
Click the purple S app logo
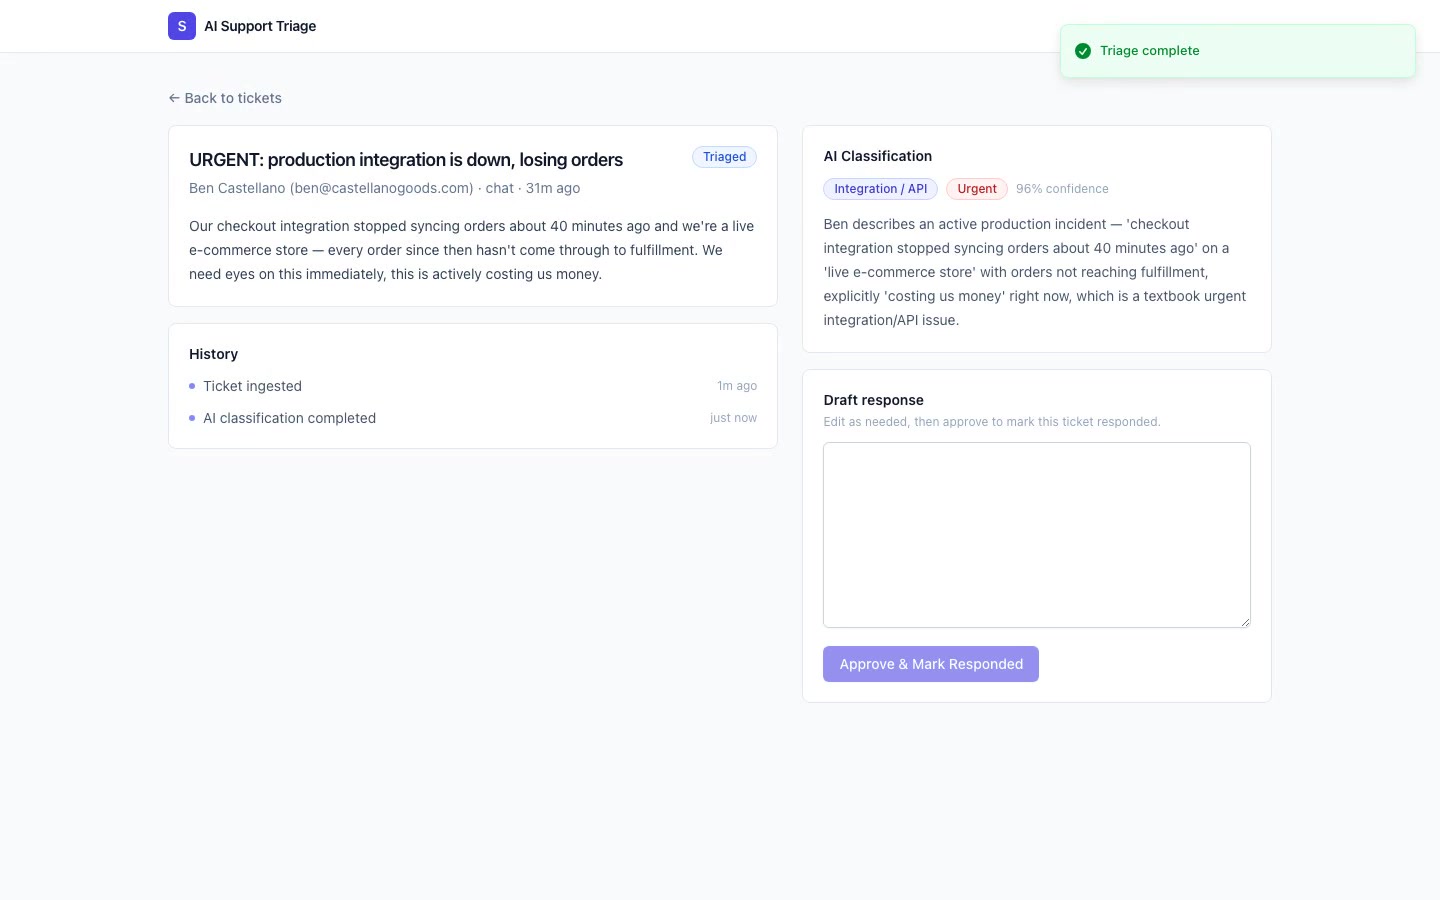tap(182, 26)
